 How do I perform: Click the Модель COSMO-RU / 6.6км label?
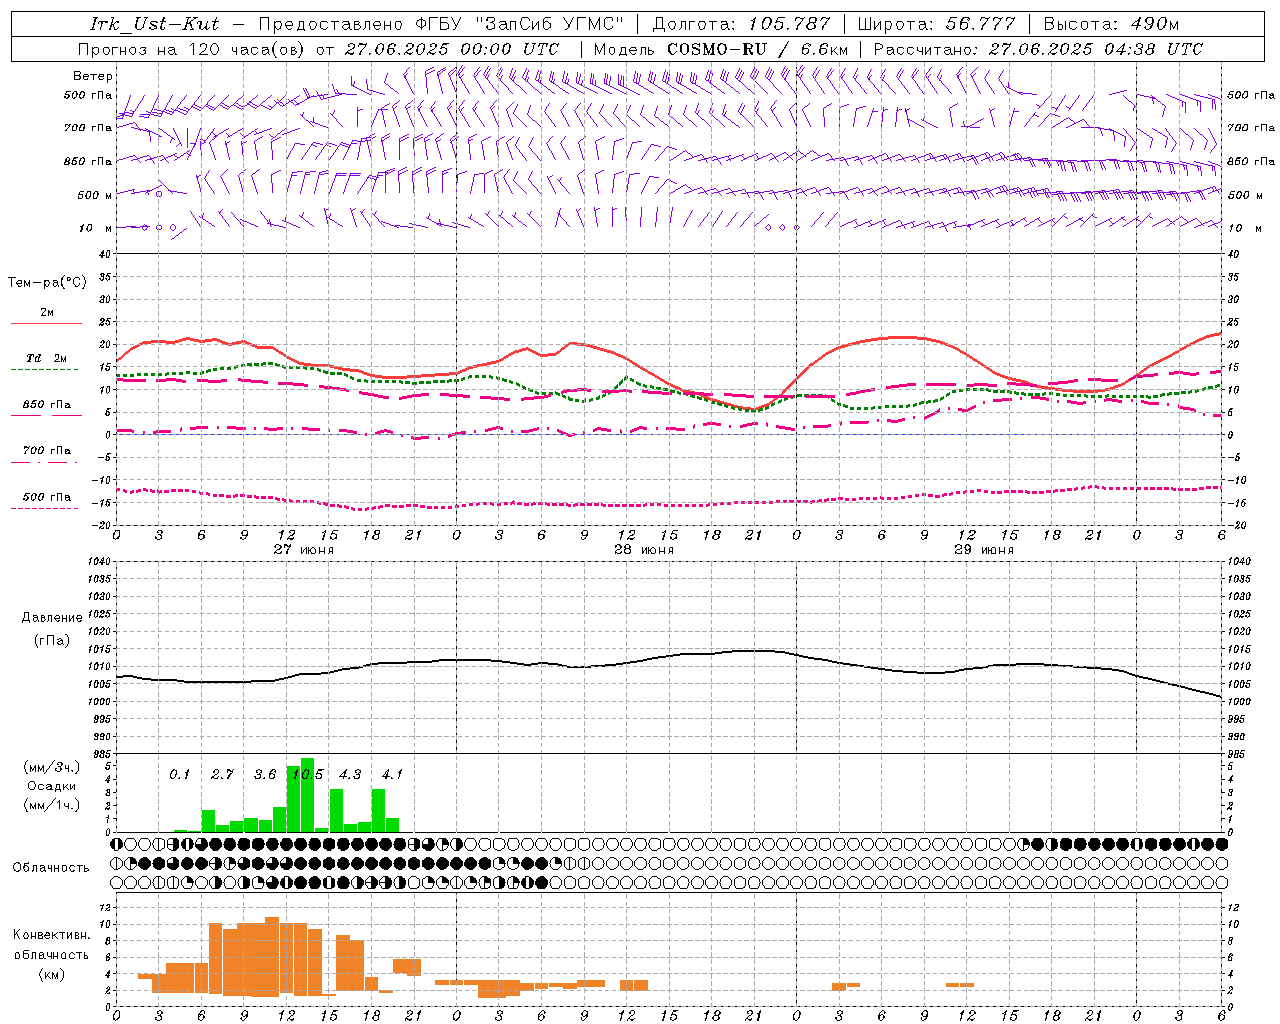721,49
